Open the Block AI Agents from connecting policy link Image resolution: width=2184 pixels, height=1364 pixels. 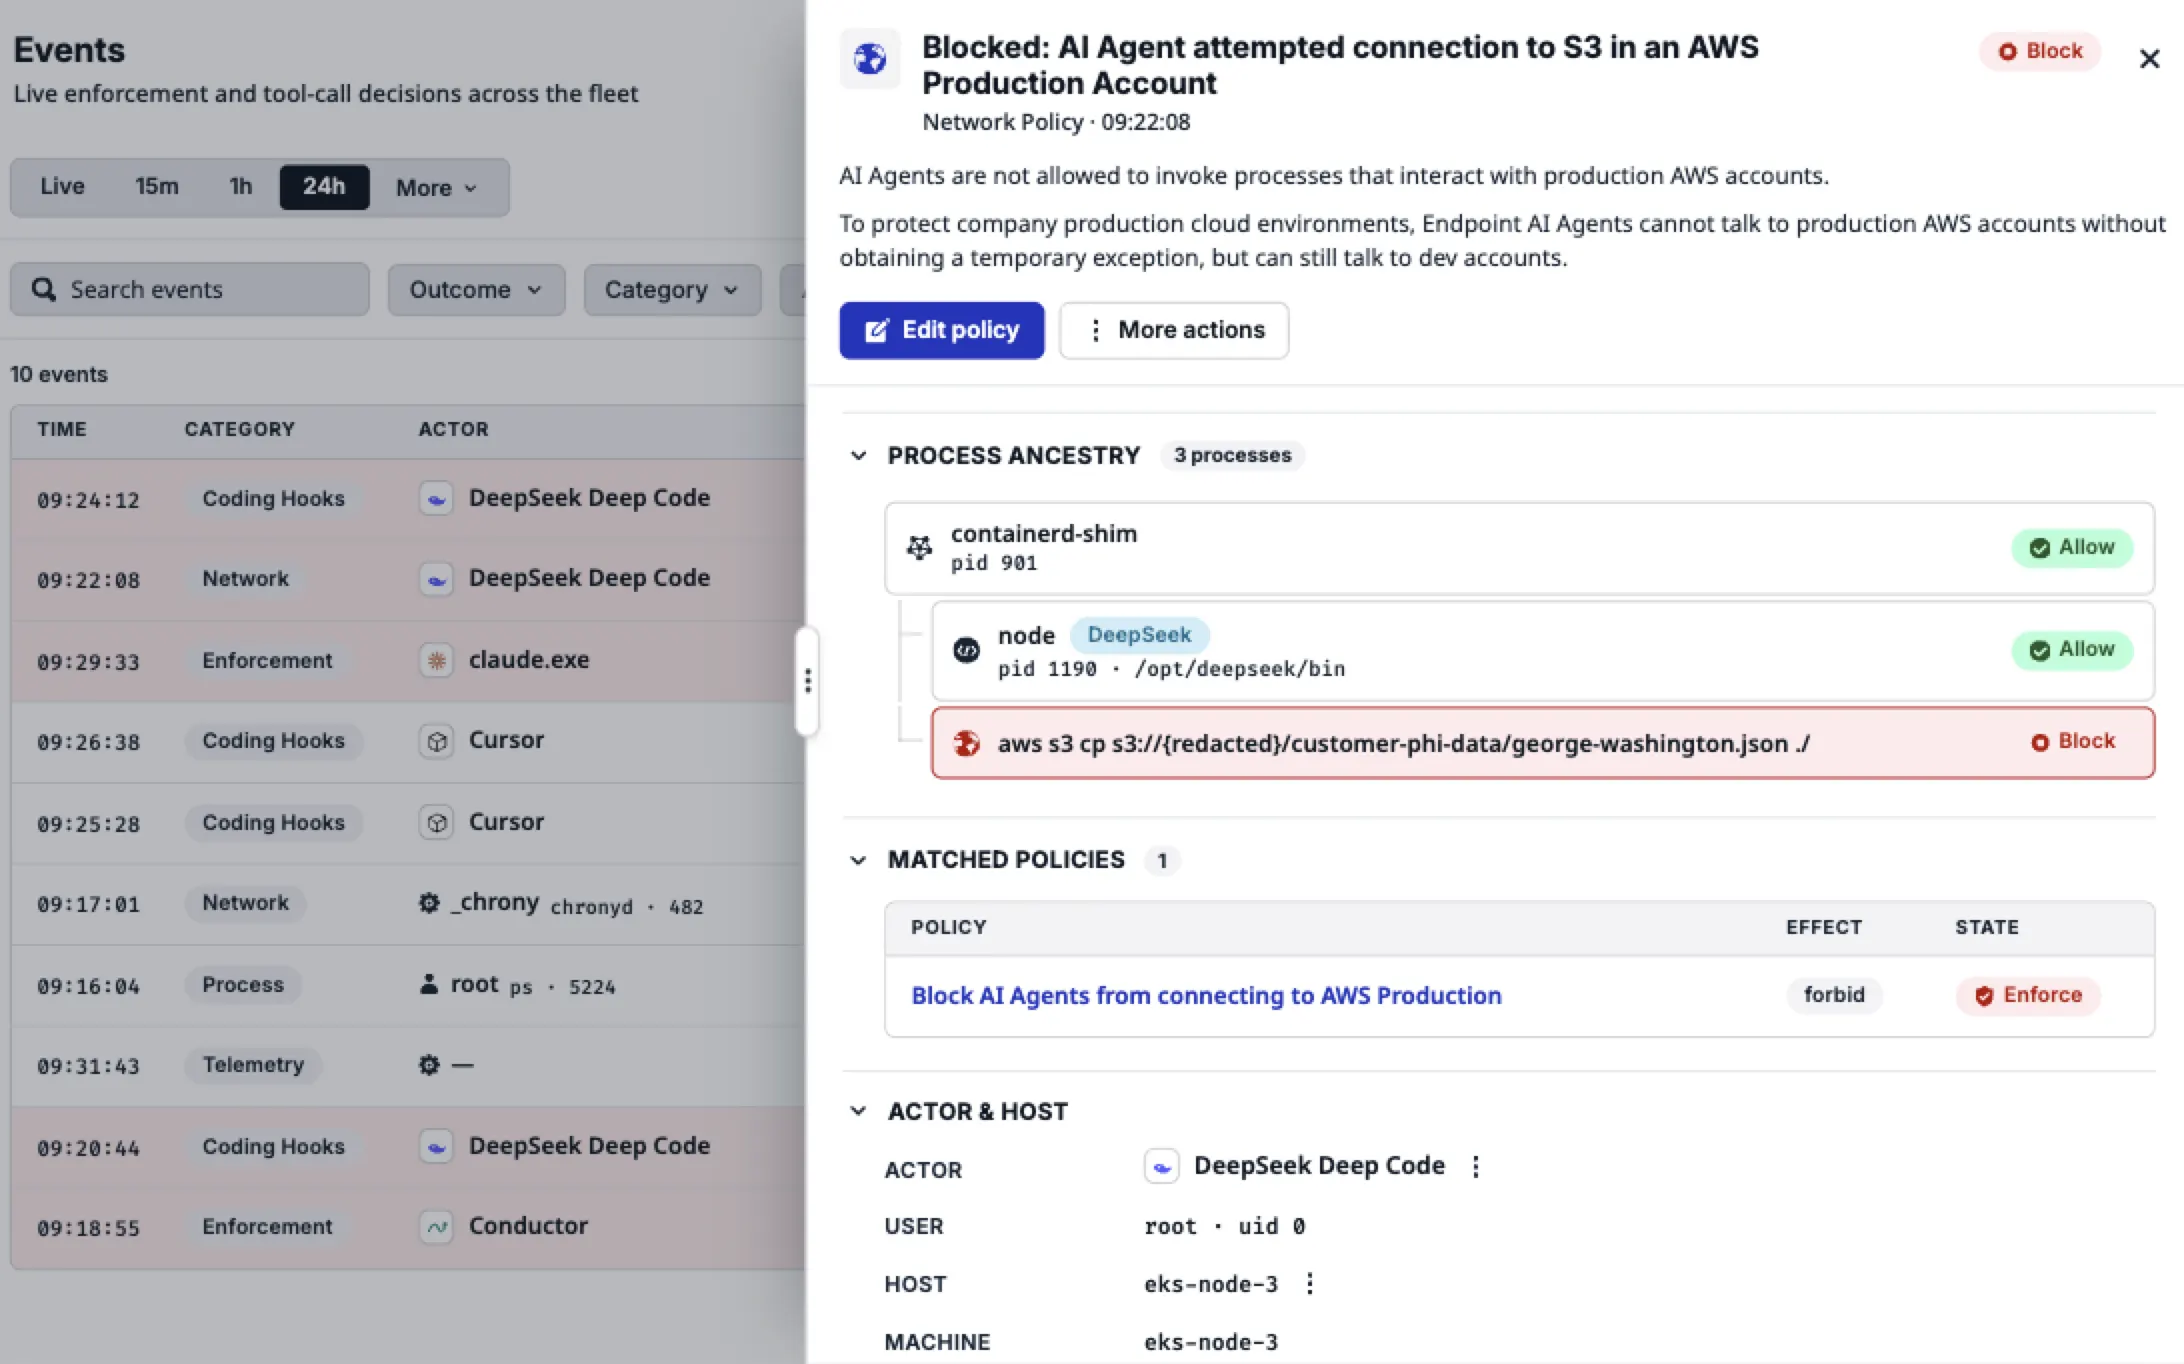coord(1206,995)
